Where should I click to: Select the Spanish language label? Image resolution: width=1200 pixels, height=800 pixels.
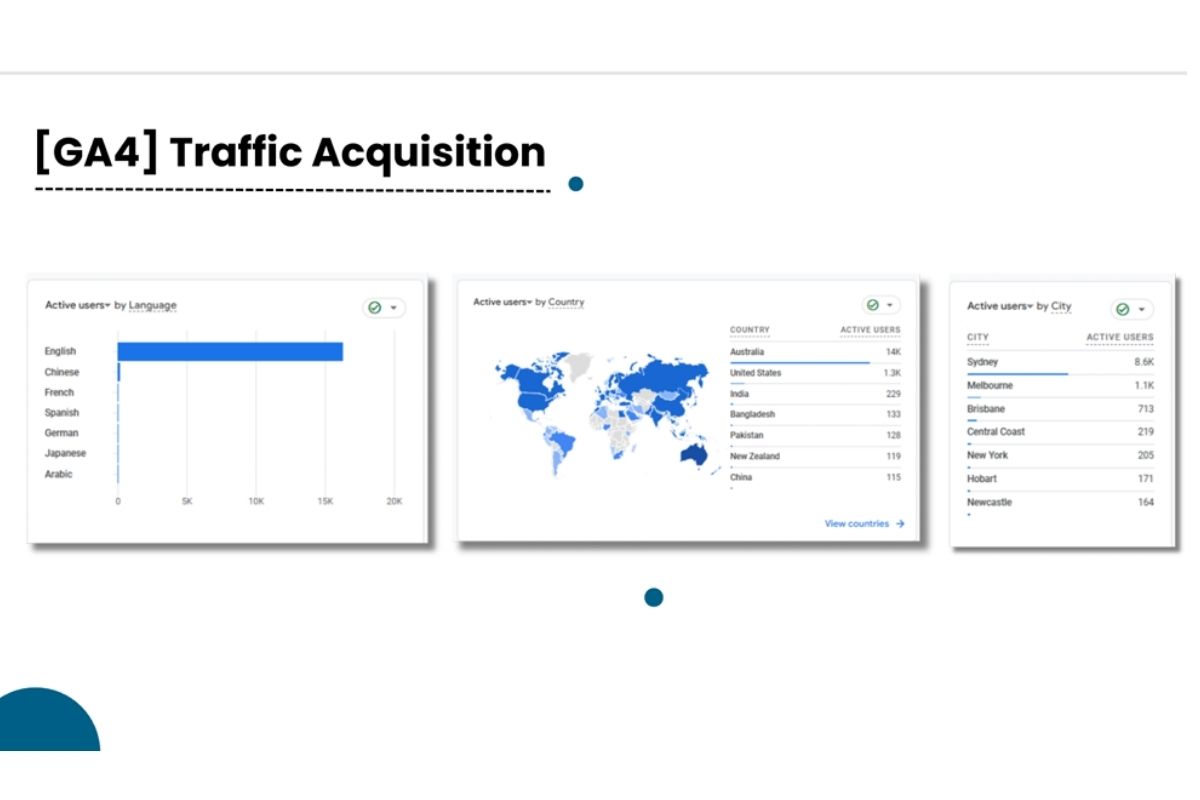tap(62, 413)
